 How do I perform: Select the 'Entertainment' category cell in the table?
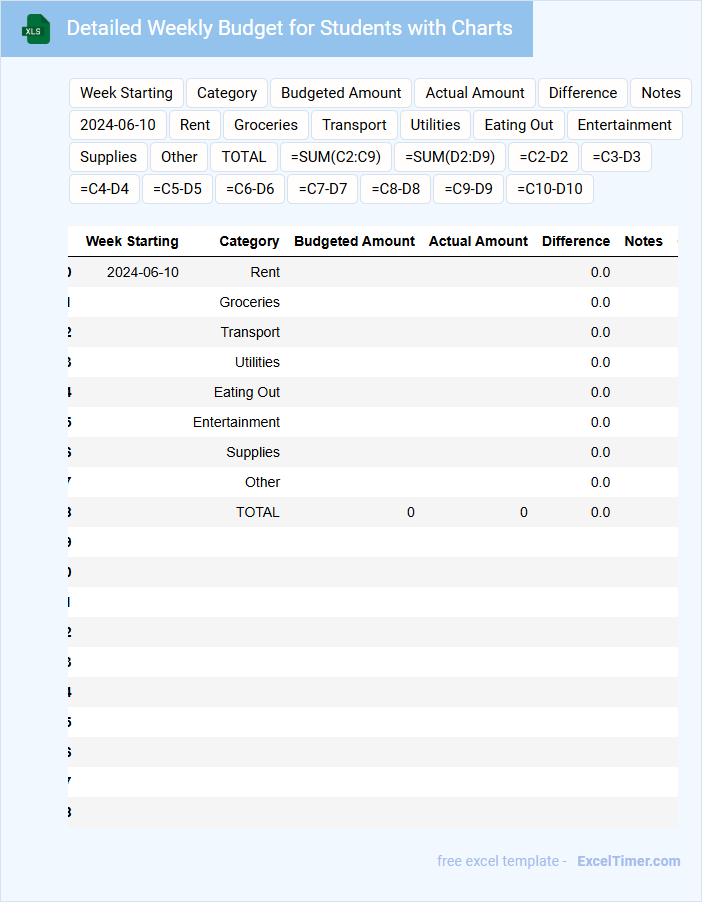coord(236,422)
